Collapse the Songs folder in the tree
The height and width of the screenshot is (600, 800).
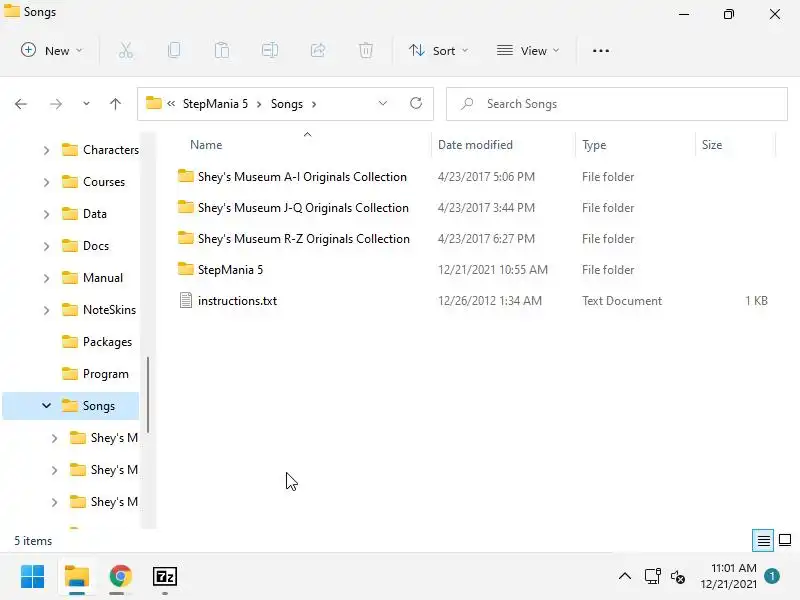pyautogui.click(x=46, y=406)
